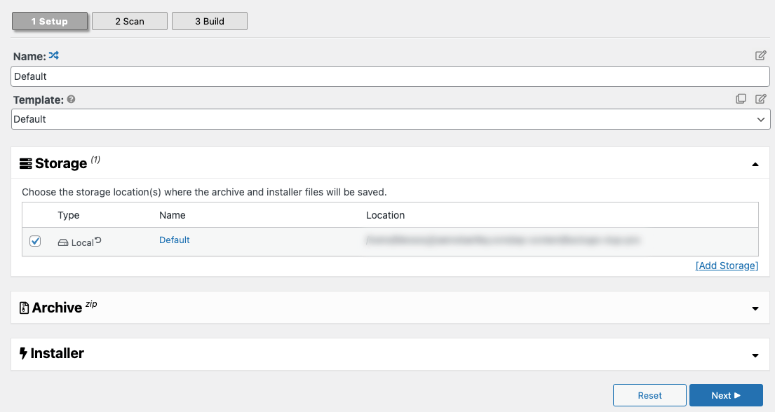Click the Archive file icon

pyautogui.click(x=25, y=308)
